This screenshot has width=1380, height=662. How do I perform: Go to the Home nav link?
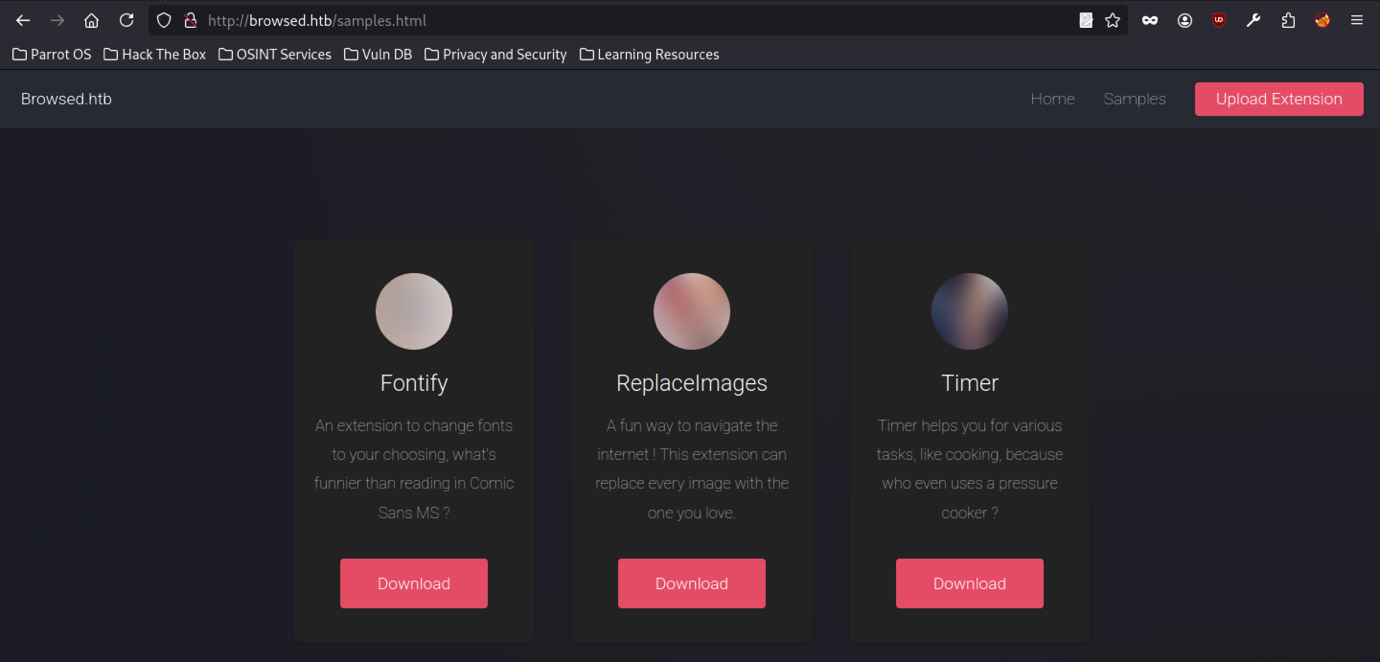pyautogui.click(x=1052, y=99)
